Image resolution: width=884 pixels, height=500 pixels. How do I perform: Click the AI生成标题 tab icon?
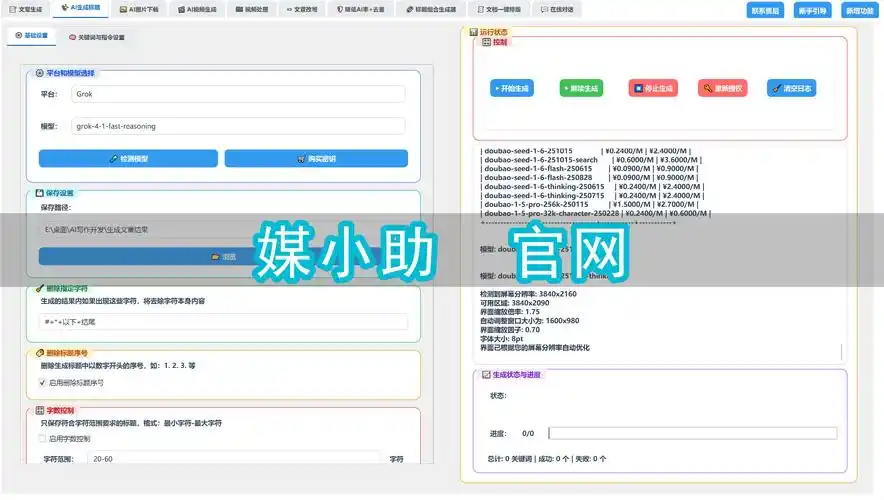click(x=65, y=7)
